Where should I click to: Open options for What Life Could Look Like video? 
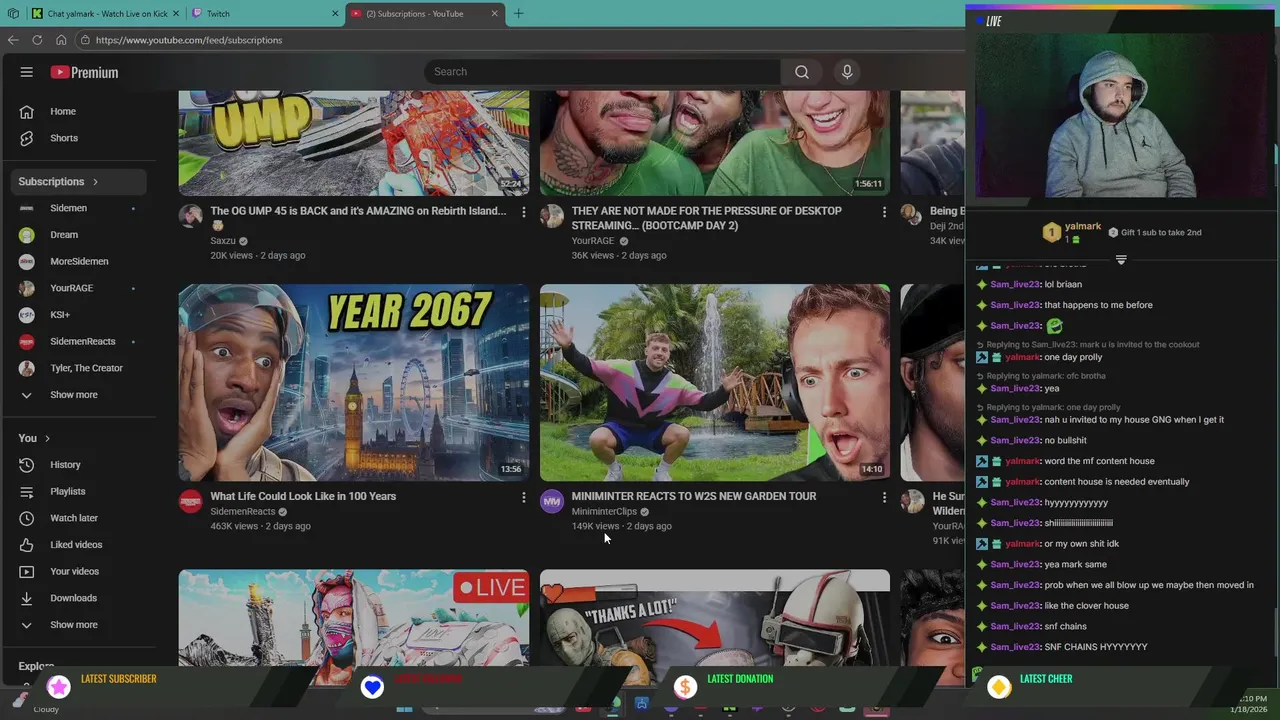pyautogui.click(x=523, y=497)
